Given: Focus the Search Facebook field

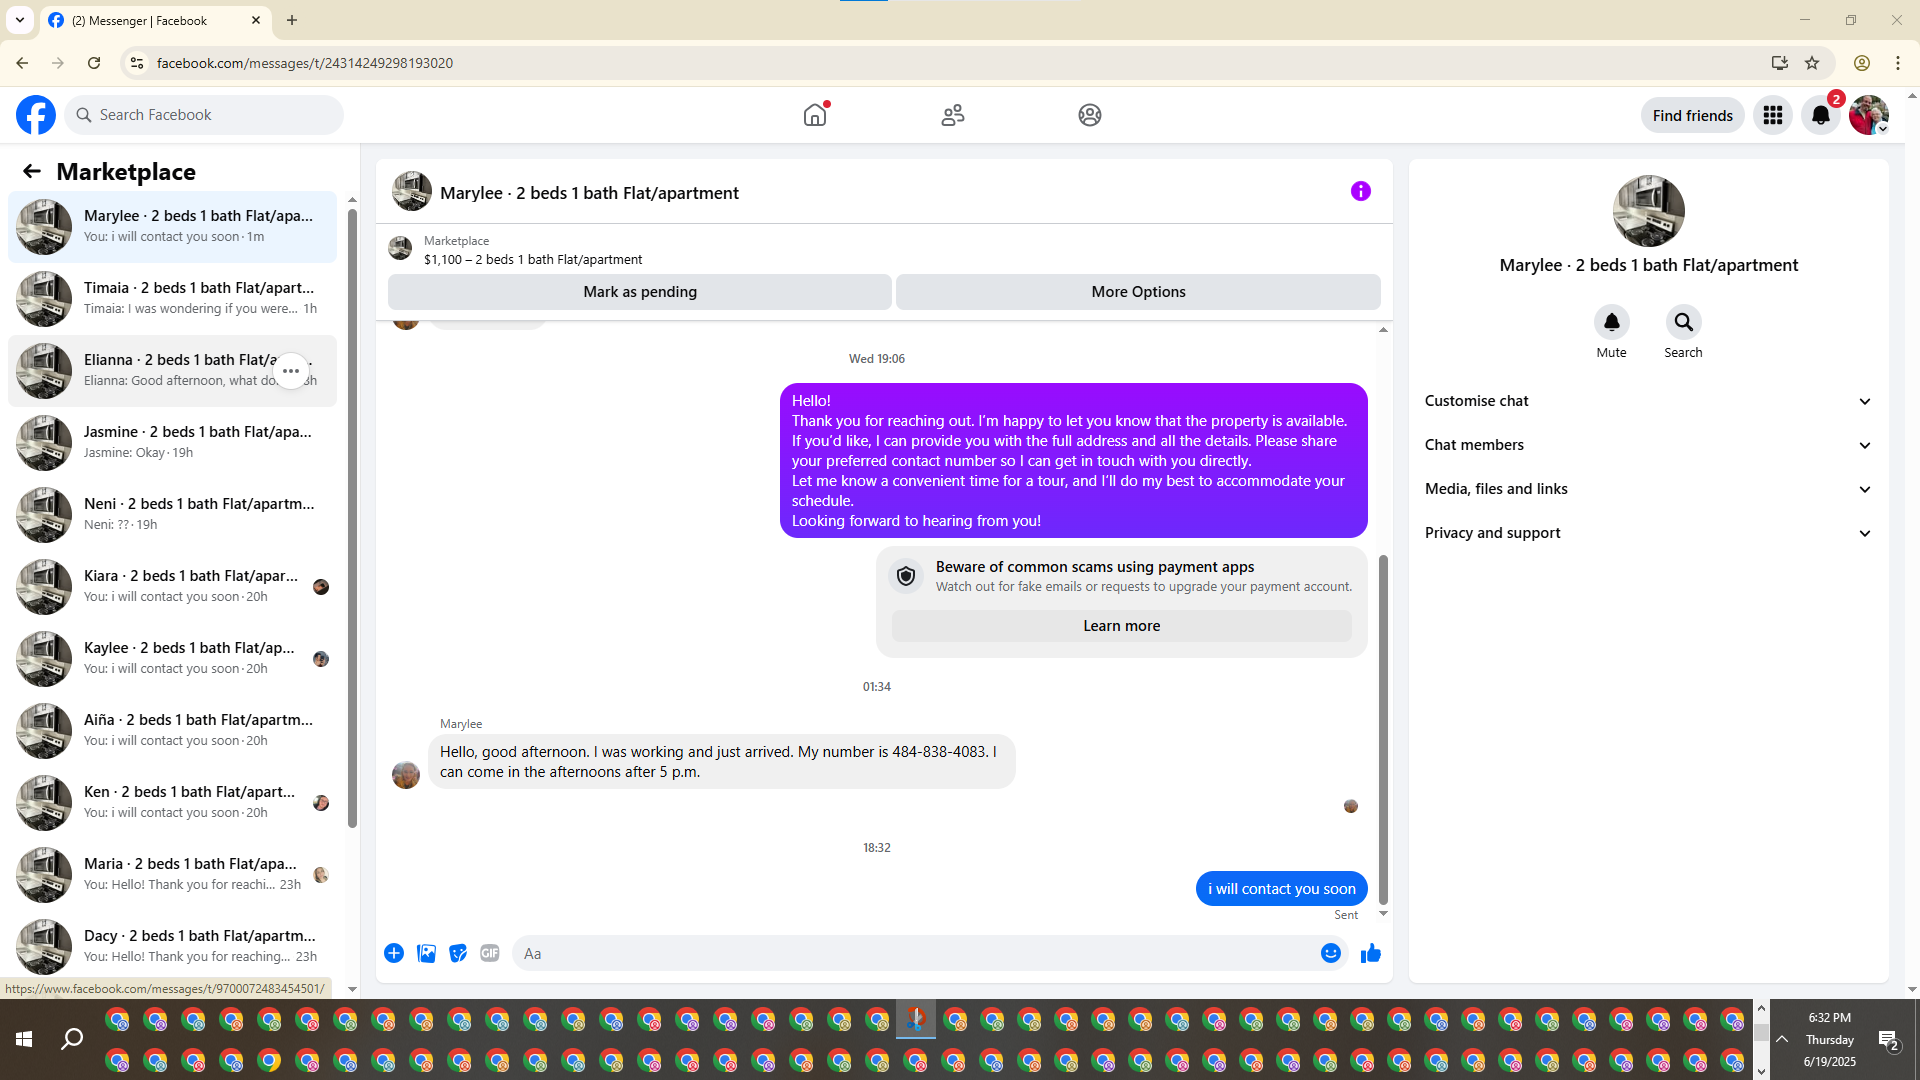Looking at the screenshot, I should coord(204,115).
